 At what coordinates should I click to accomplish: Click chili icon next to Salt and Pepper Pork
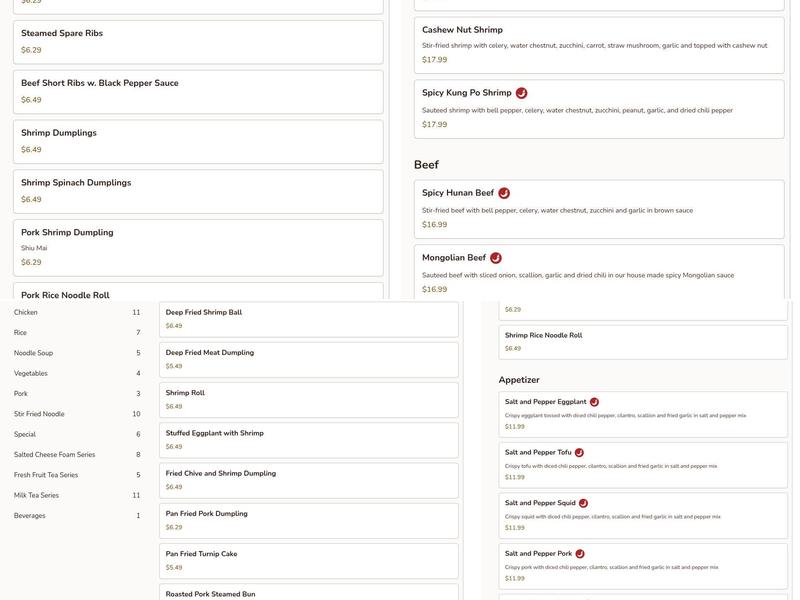[x=580, y=554]
